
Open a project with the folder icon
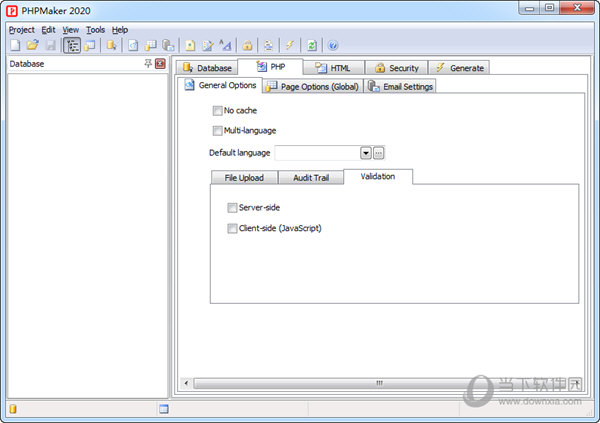(33, 45)
